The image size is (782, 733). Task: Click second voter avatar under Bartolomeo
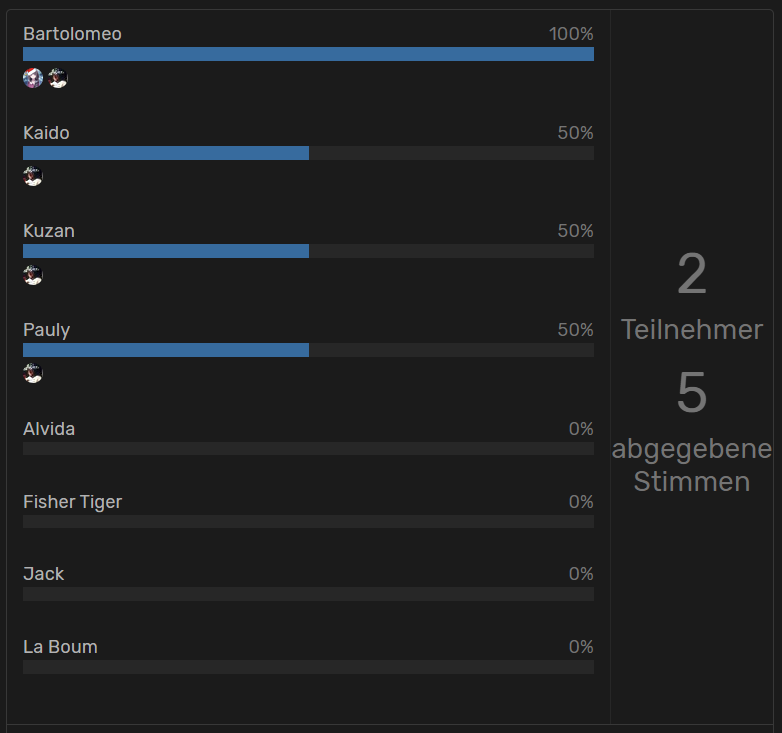coord(58,78)
